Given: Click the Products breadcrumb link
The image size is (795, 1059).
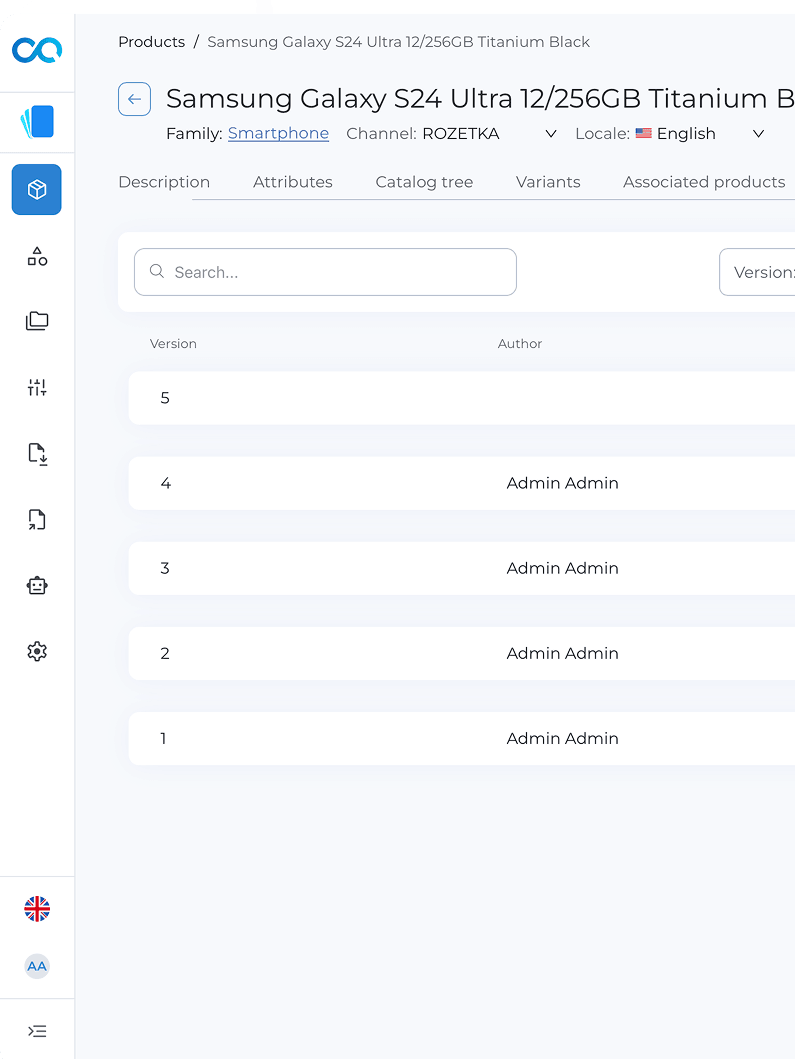Looking at the screenshot, I should click(151, 42).
